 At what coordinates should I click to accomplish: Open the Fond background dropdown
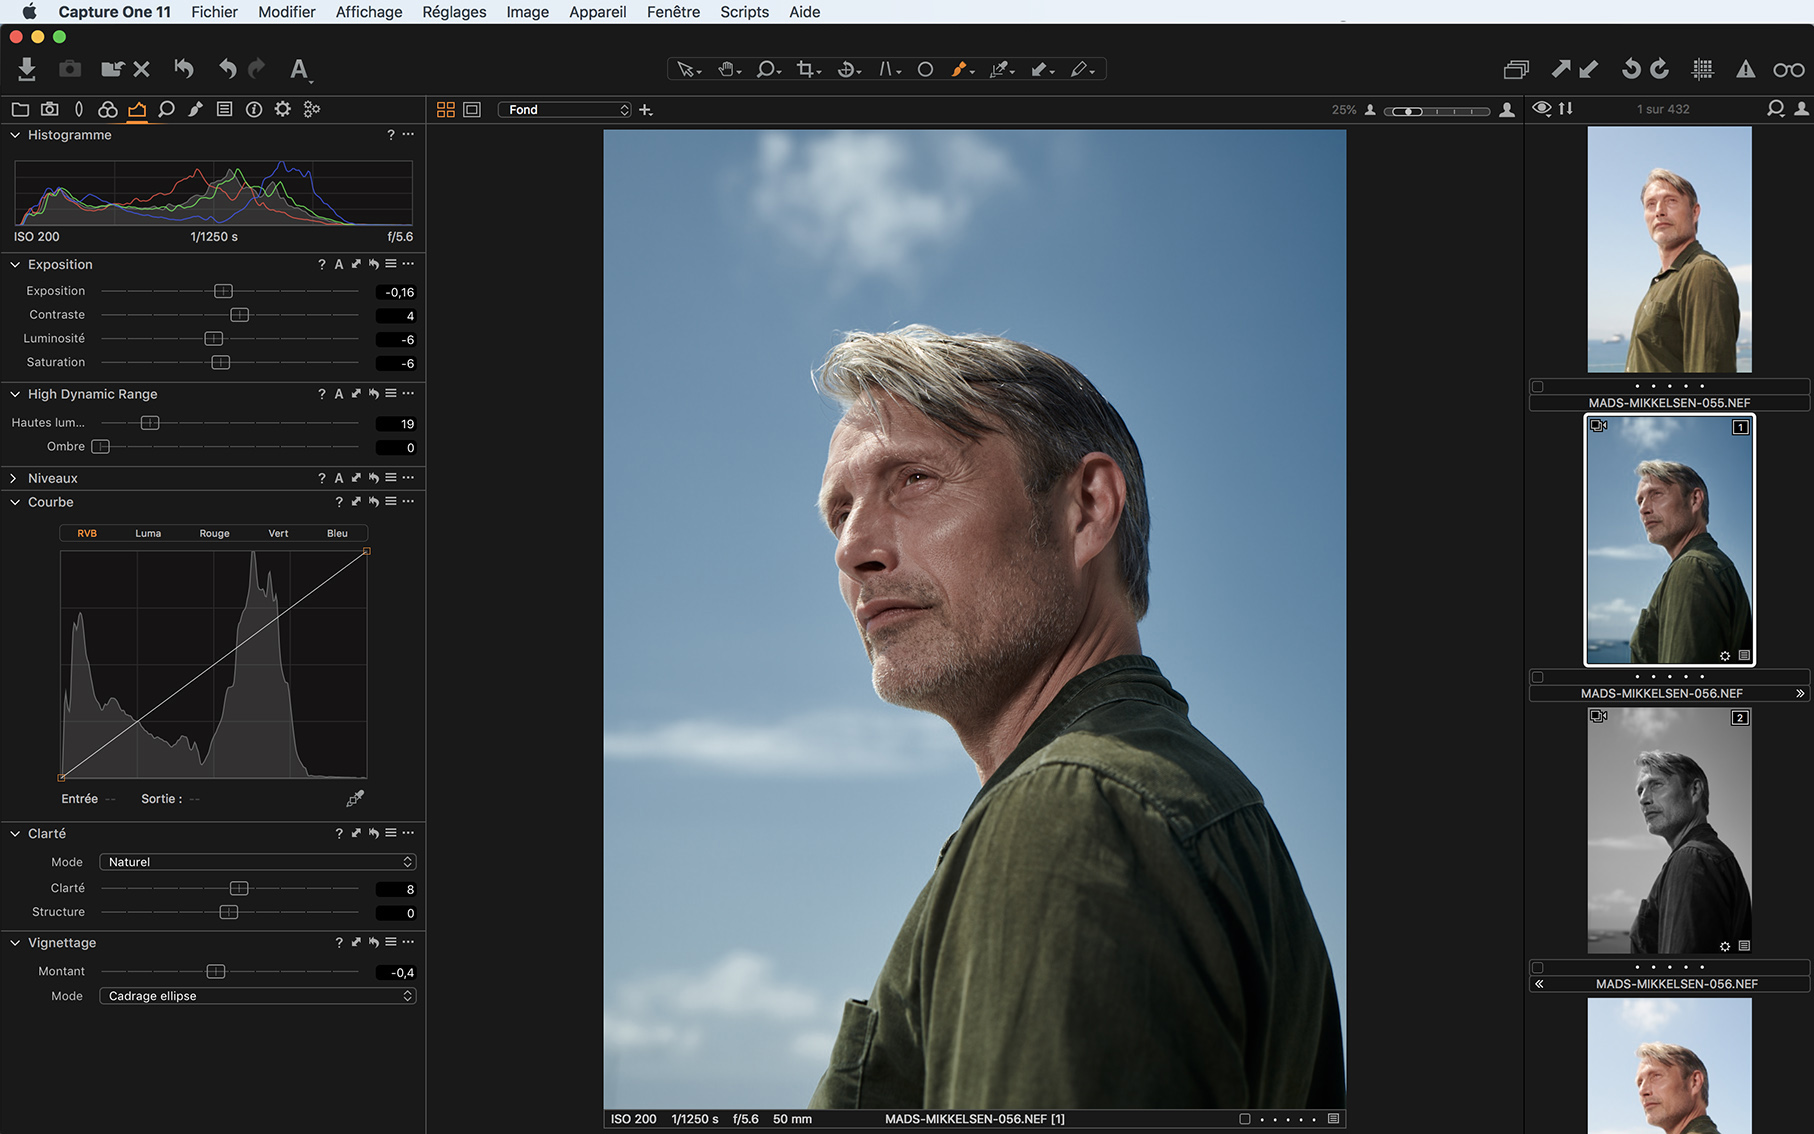[565, 109]
